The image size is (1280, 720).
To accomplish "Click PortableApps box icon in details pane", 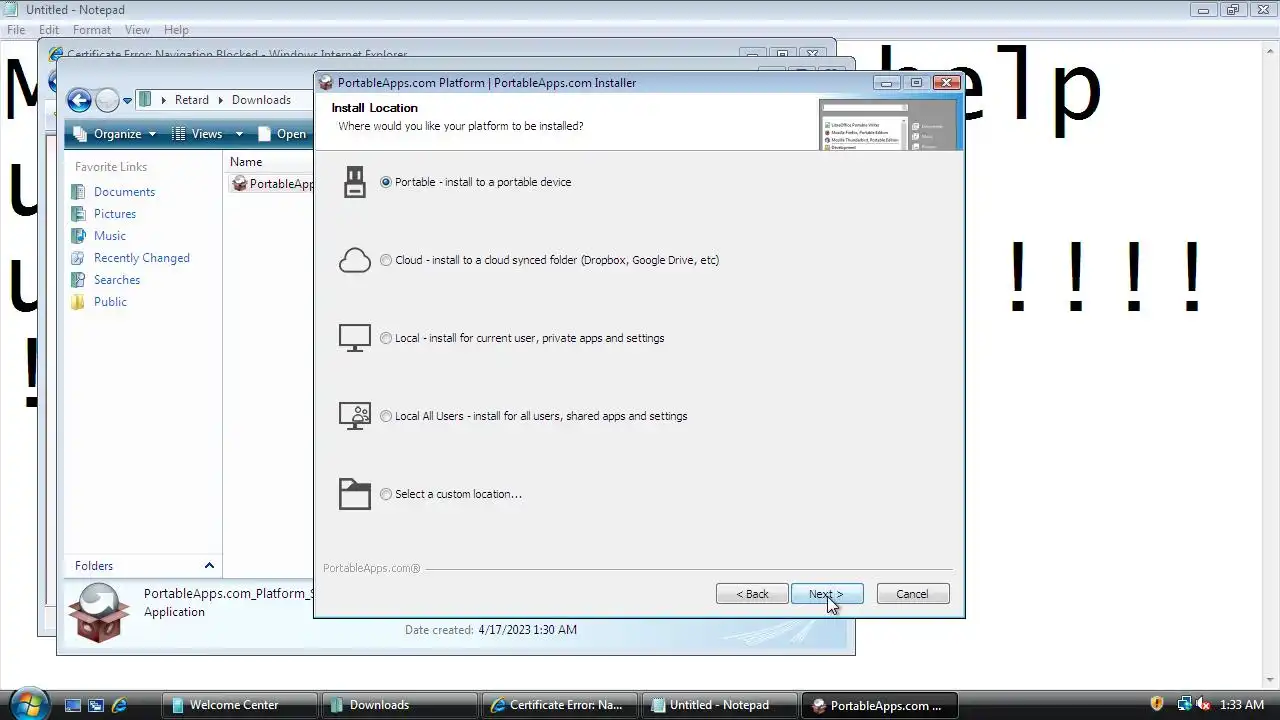I will coord(98,612).
